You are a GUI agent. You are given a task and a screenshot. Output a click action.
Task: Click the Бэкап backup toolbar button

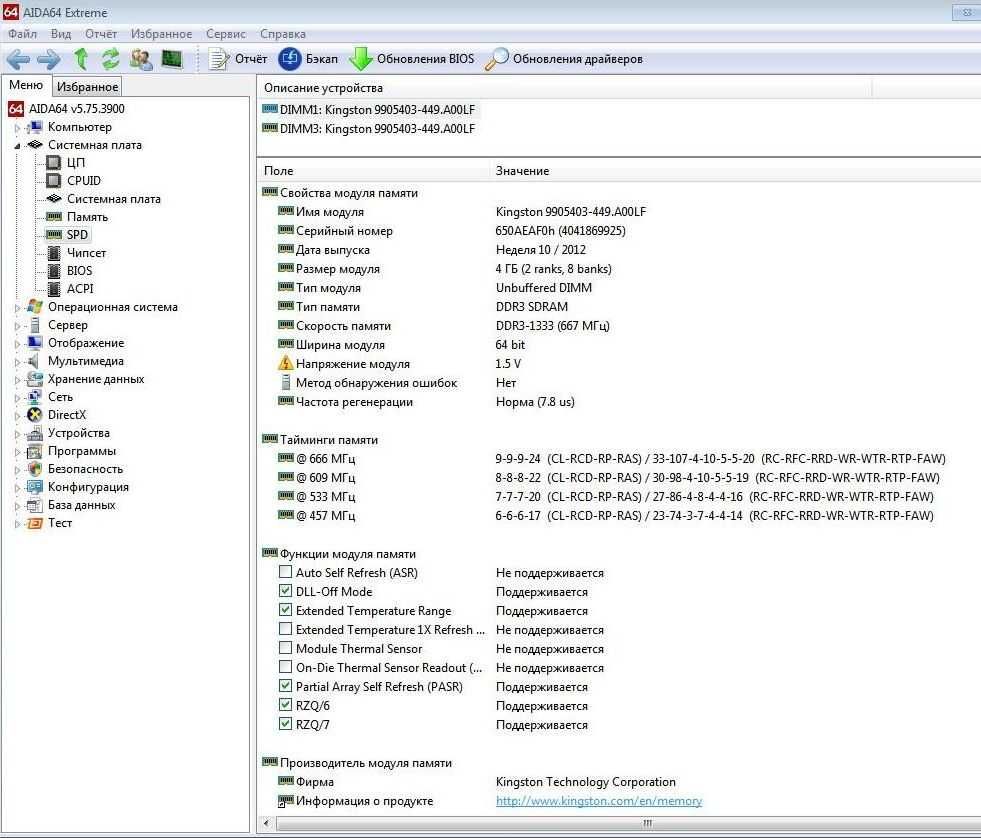pyautogui.click(x=308, y=59)
